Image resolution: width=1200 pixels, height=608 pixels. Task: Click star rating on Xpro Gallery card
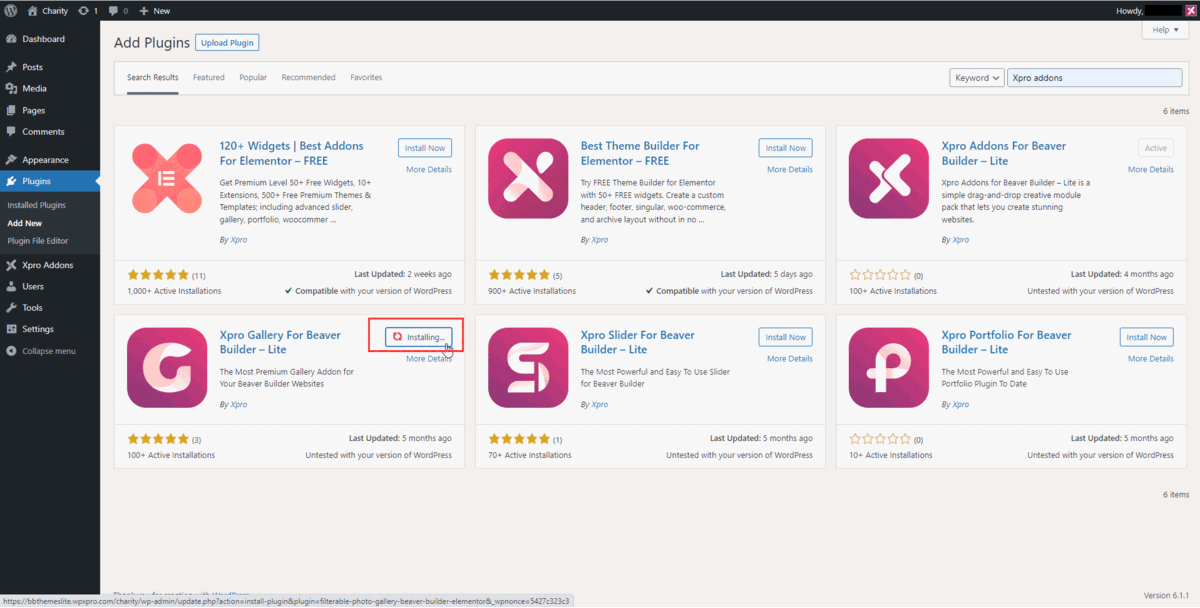[x=158, y=439]
